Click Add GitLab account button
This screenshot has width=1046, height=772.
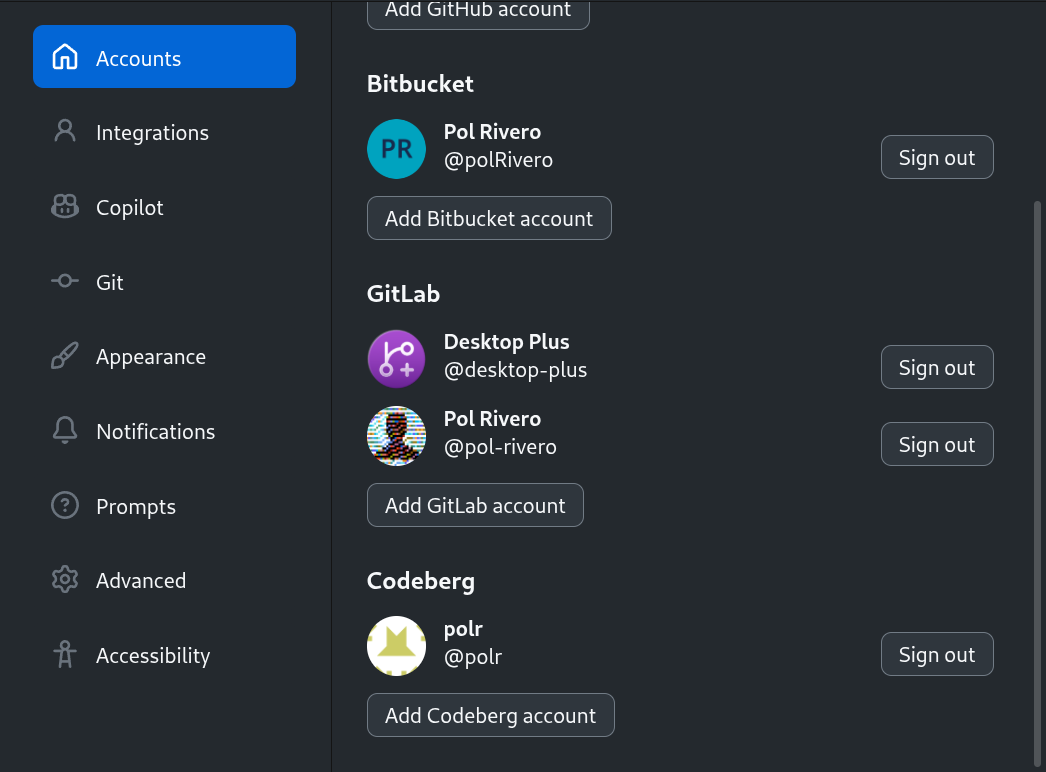(475, 505)
